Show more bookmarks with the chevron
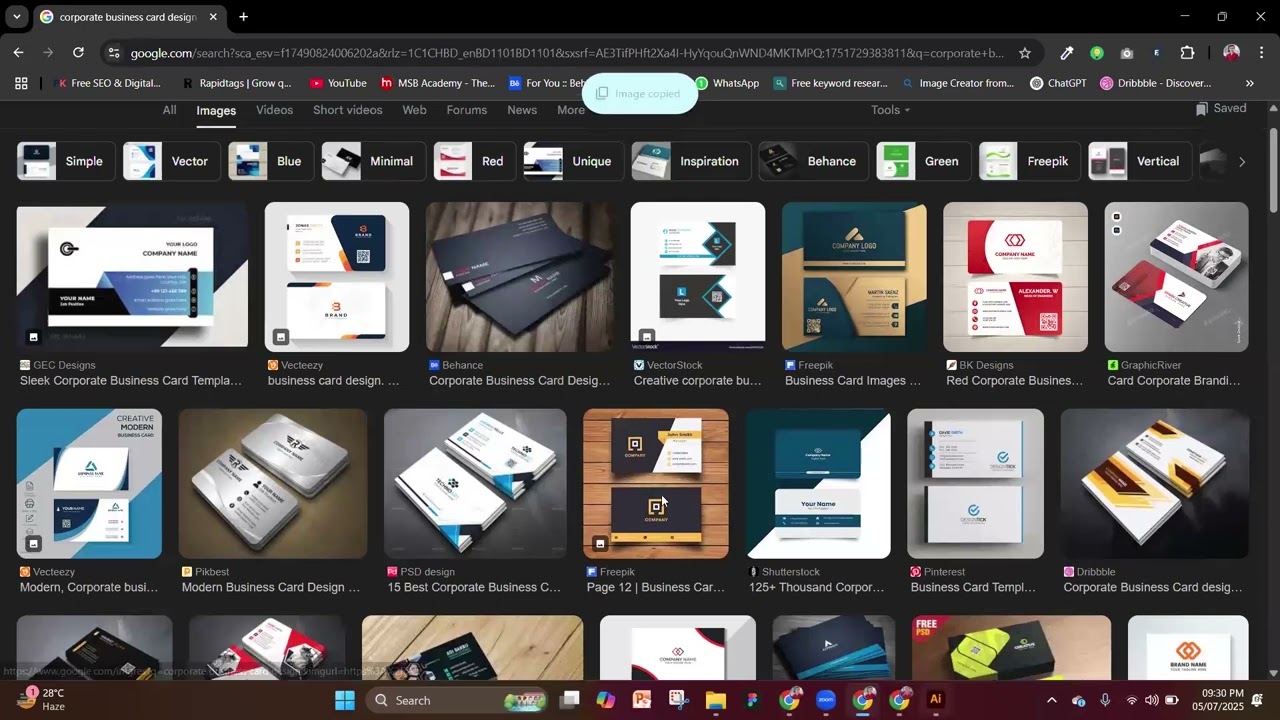This screenshot has width=1280, height=720. pos(1249,83)
